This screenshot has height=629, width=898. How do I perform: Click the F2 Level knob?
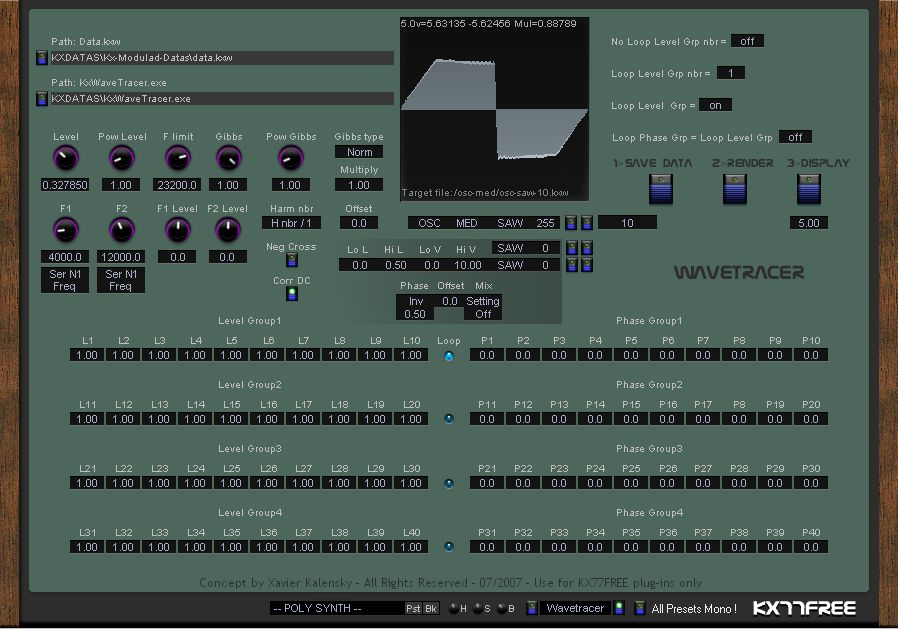tap(228, 230)
